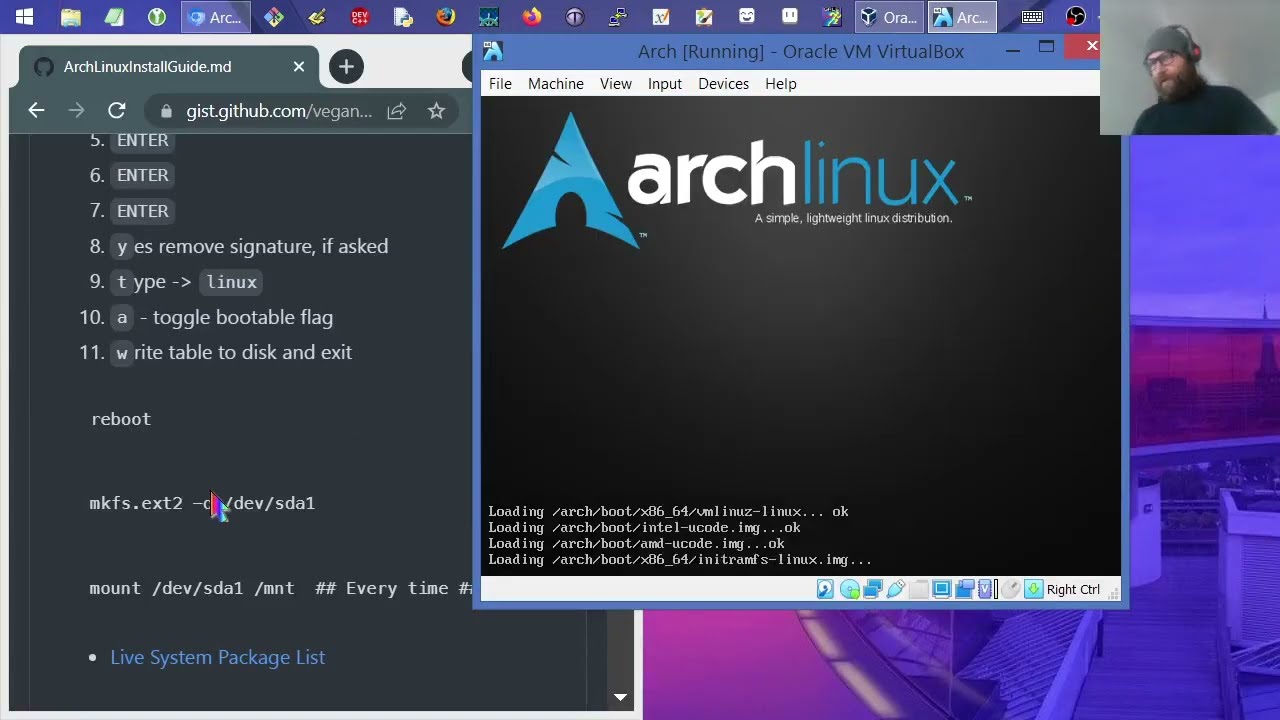Click 'es remove signature, if asked' step
Viewport: 1280px width, 720px height.
[260, 246]
